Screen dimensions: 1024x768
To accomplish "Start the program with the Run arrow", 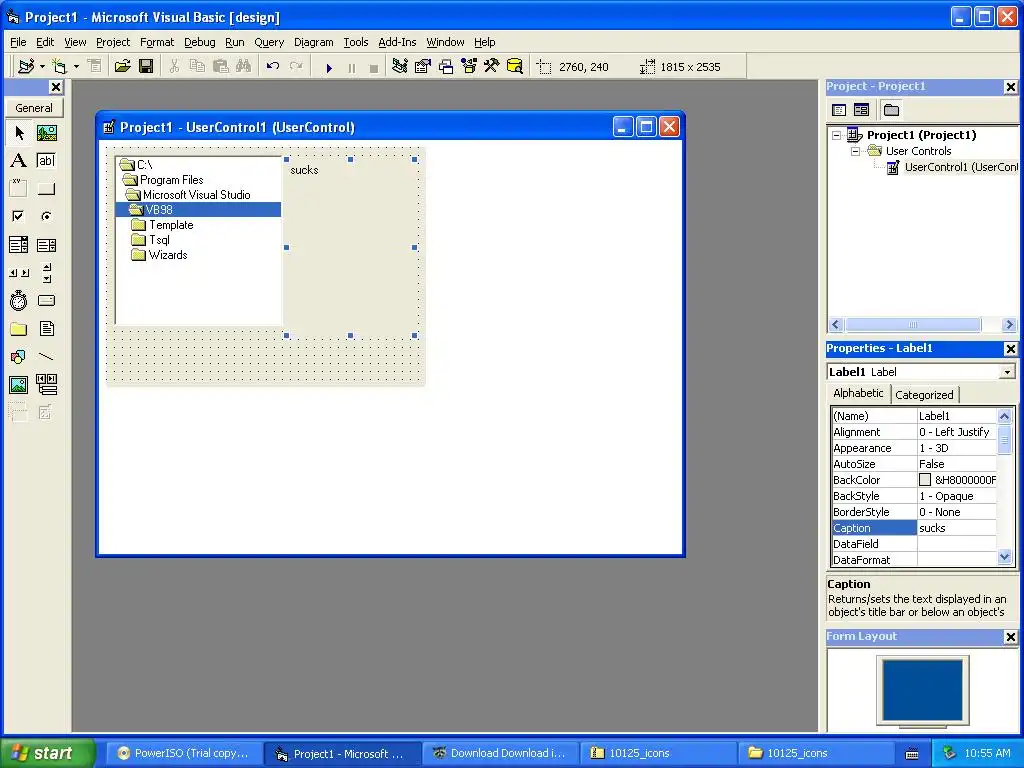I will pos(329,67).
